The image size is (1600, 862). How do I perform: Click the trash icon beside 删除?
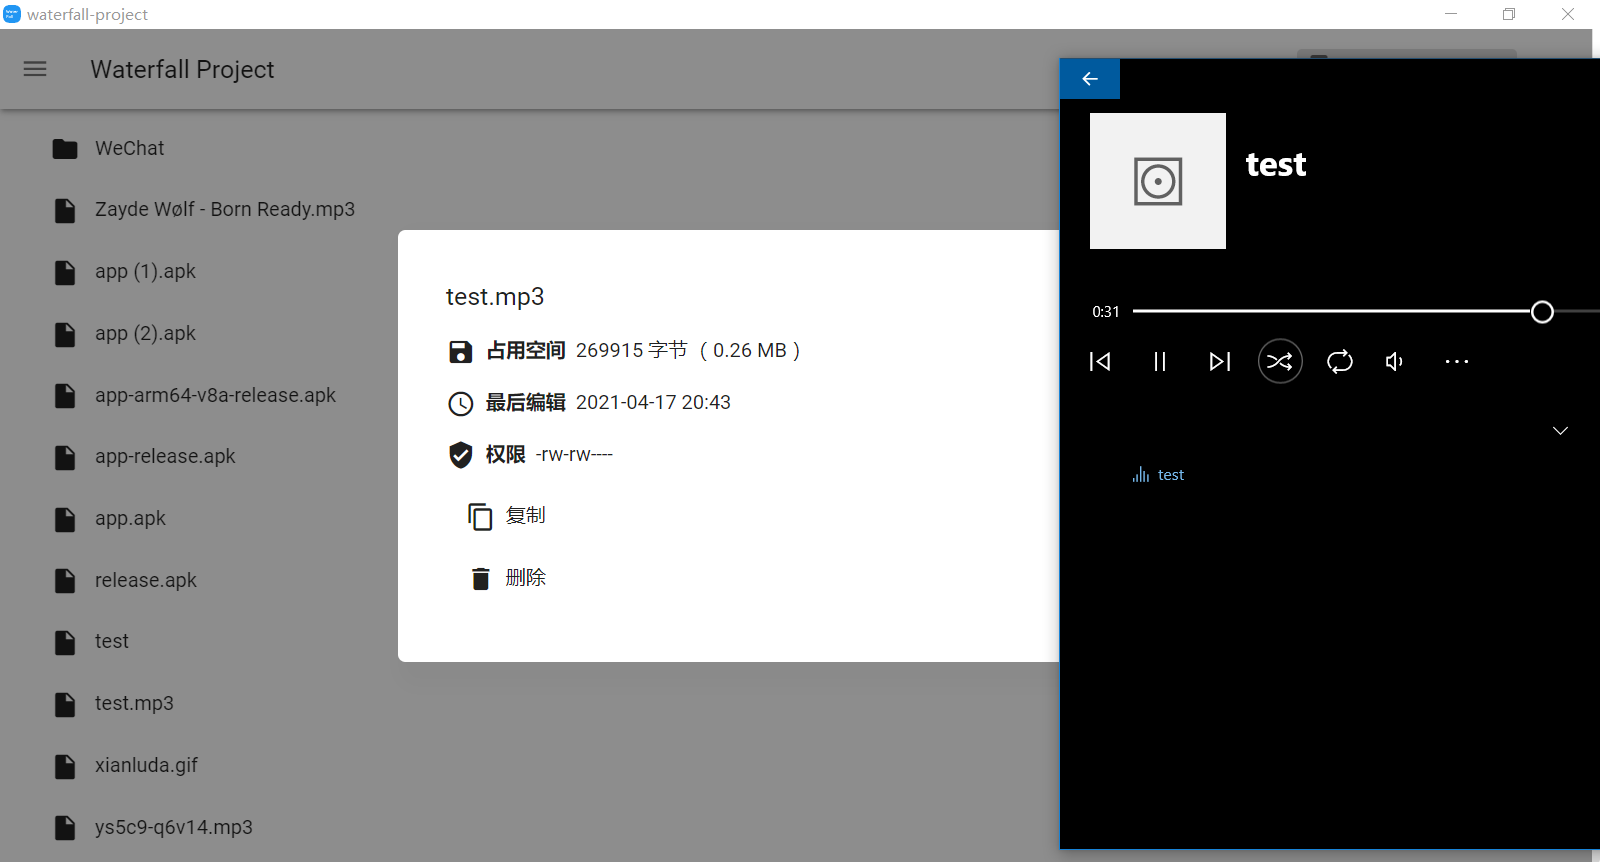(x=481, y=578)
